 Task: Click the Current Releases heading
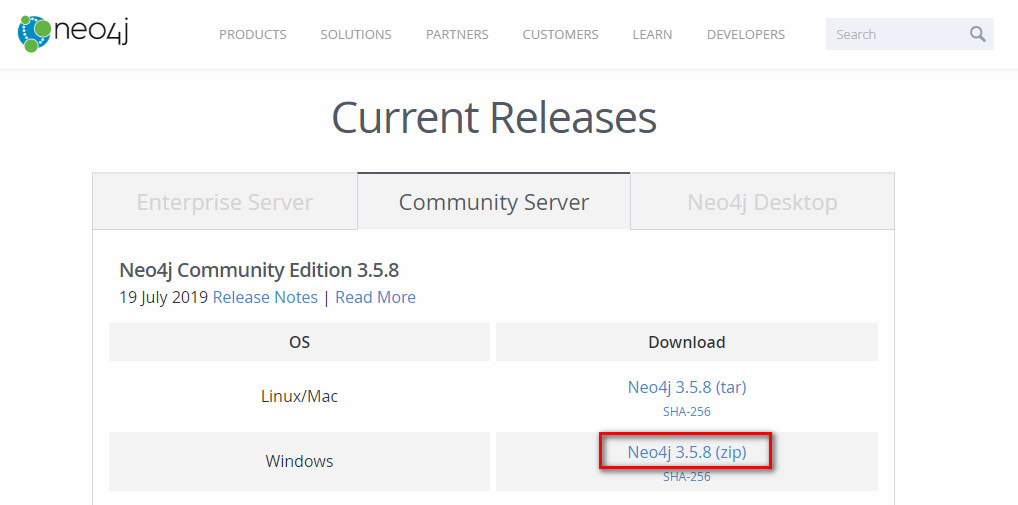[494, 118]
